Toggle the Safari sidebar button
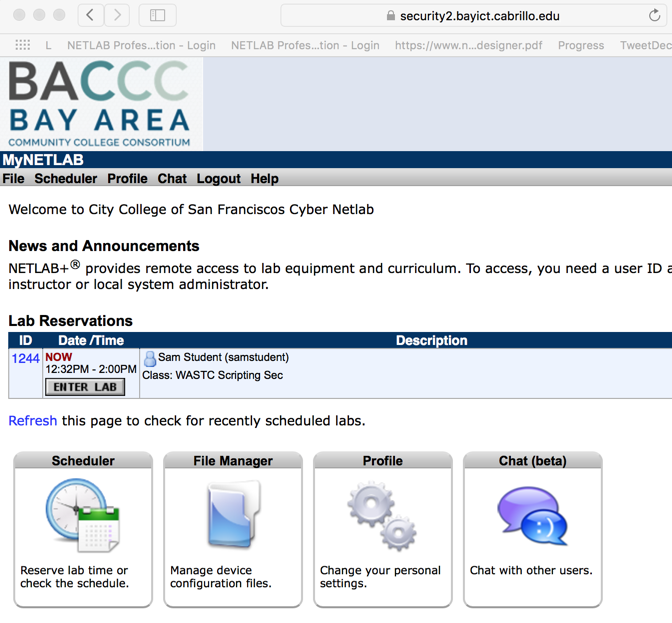Image resolution: width=672 pixels, height=623 pixels. tap(157, 15)
